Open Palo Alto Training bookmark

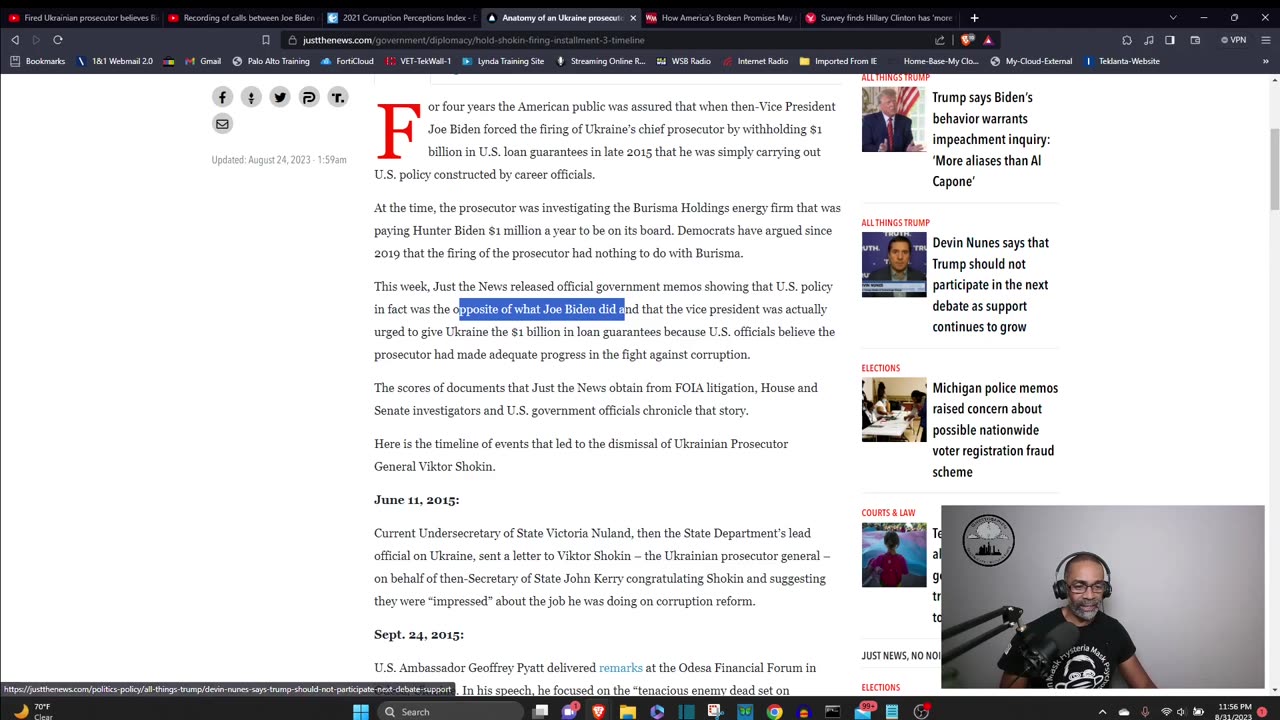(271, 61)
